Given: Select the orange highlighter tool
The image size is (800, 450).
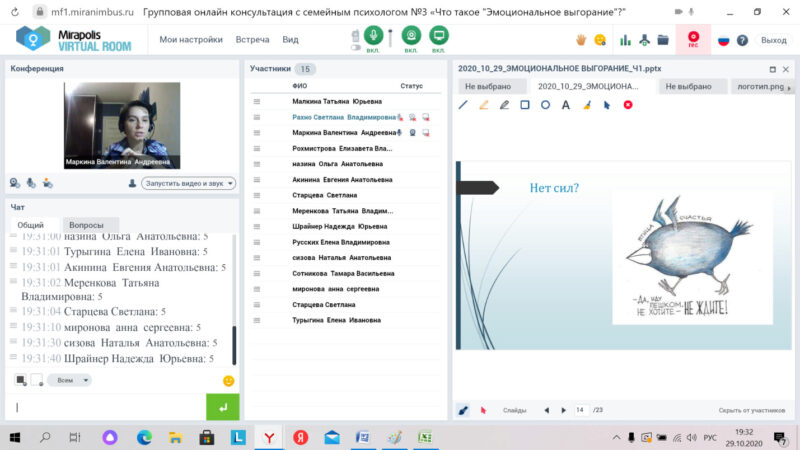Looking at the screenshot, I should [x=484, y=105].
